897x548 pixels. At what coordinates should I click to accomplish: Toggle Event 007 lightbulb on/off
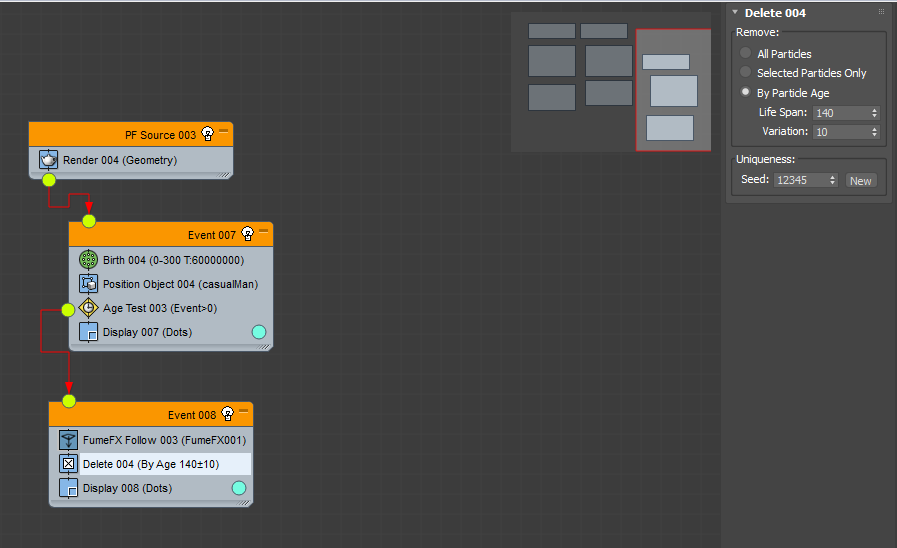pyautogui.click(x=248, y=234)
